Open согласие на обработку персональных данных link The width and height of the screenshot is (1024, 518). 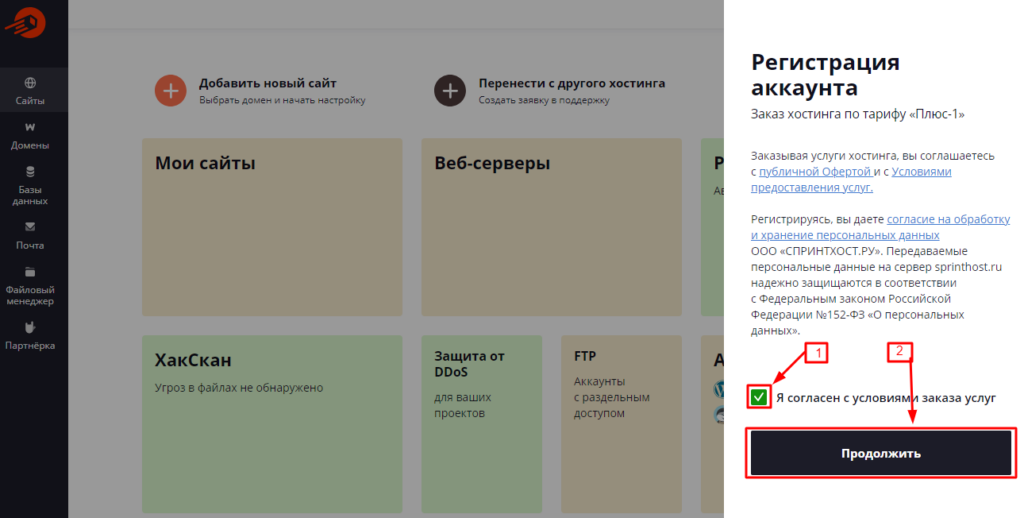tap(880, 227)
